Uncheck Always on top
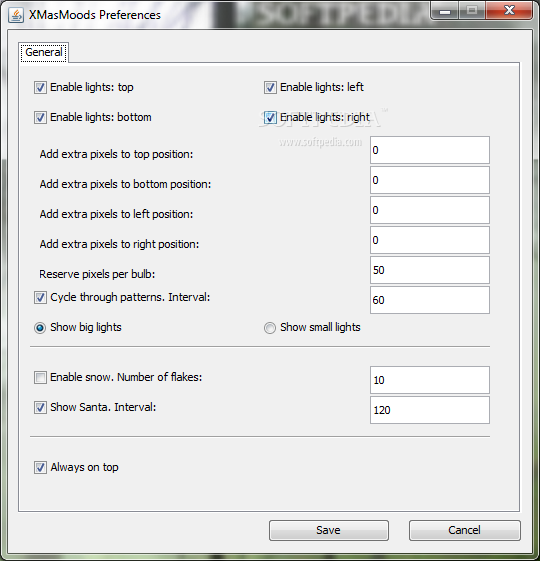540x561 pixels. tap(40, 468)
